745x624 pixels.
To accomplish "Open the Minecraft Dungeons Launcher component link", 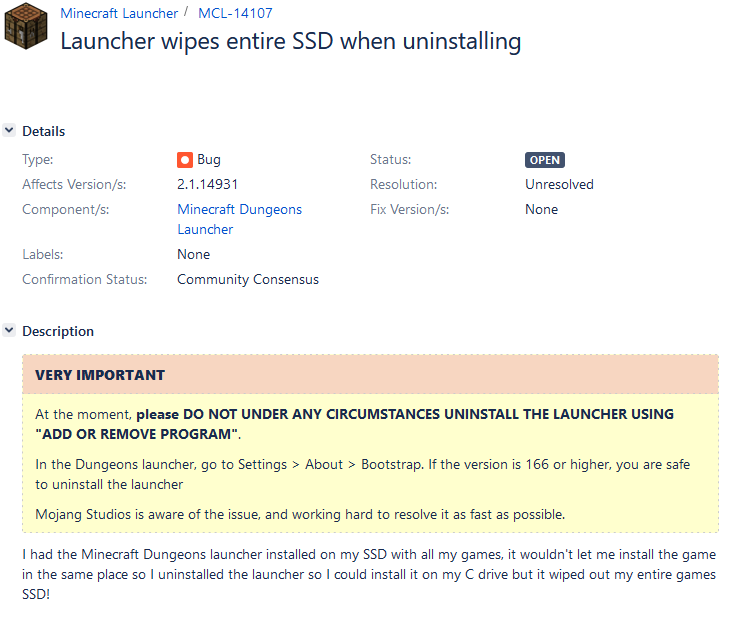I will point(239,219).
